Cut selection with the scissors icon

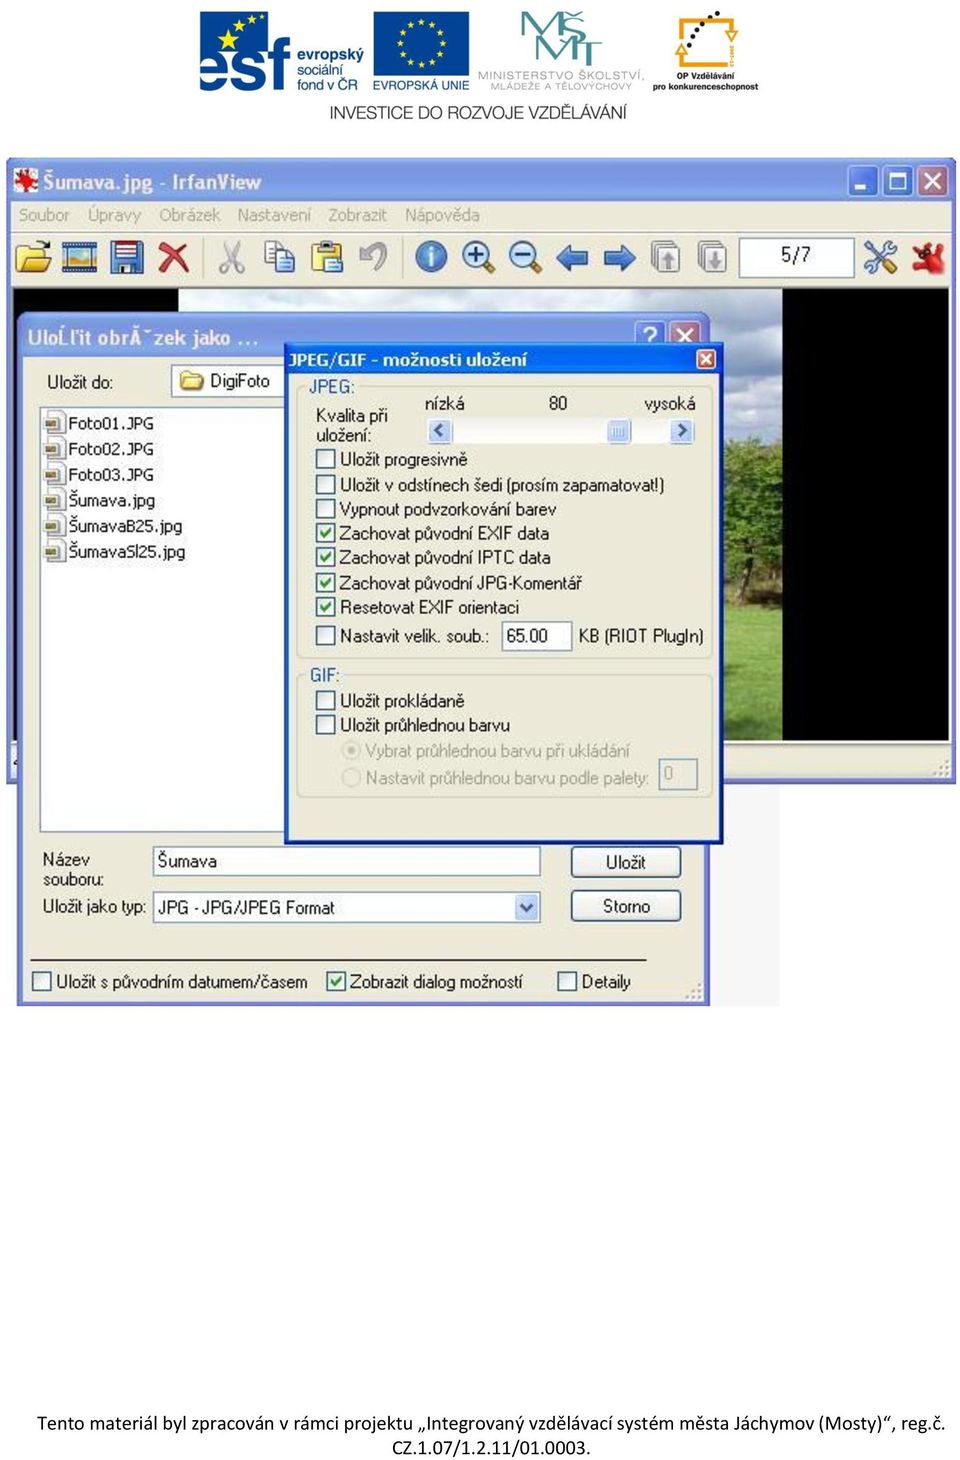pos(232,257)
